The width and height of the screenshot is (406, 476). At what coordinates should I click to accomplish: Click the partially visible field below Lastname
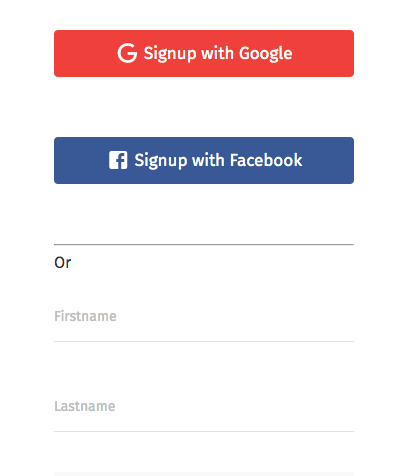point(204,474)
